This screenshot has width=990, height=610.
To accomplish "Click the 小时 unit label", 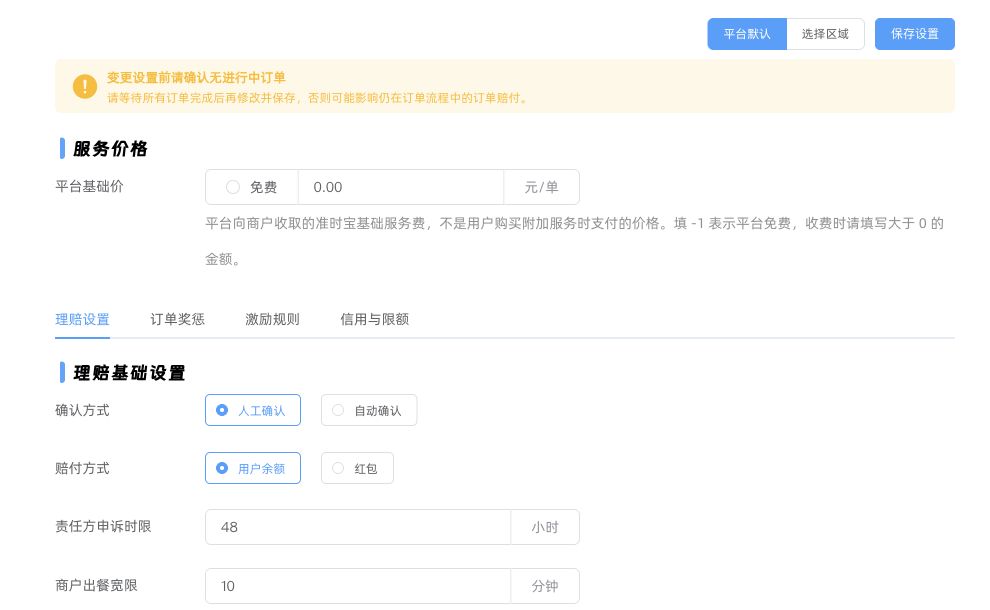I will click(x=545, y=527).
